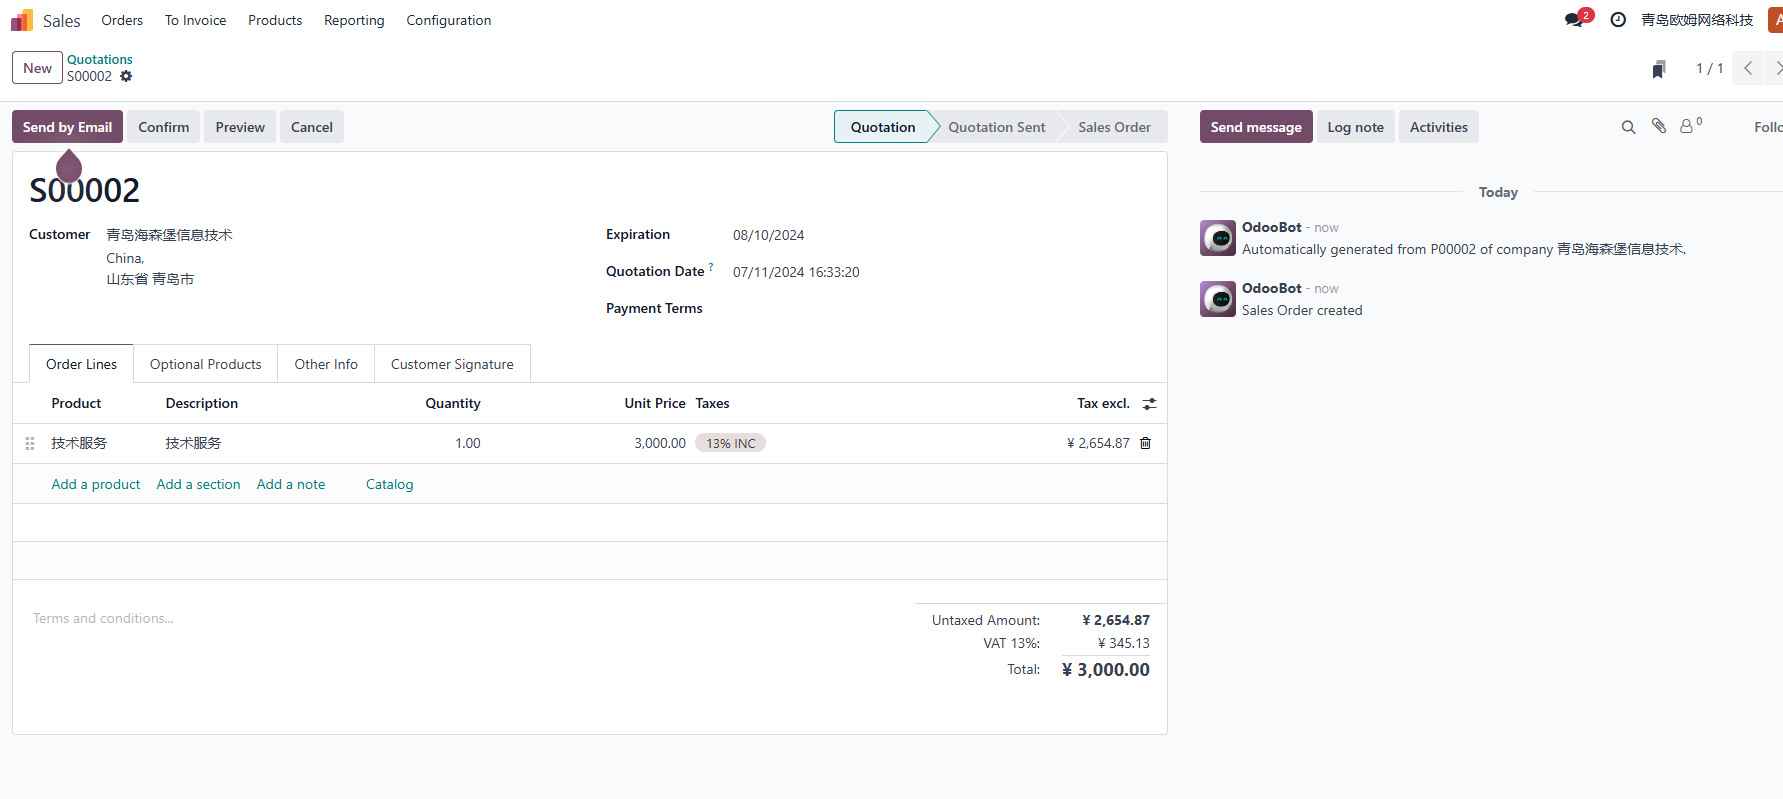Click Send message in chatter
The height and width of the screenshot is (799, 1783).
(x=1256, y=127)
